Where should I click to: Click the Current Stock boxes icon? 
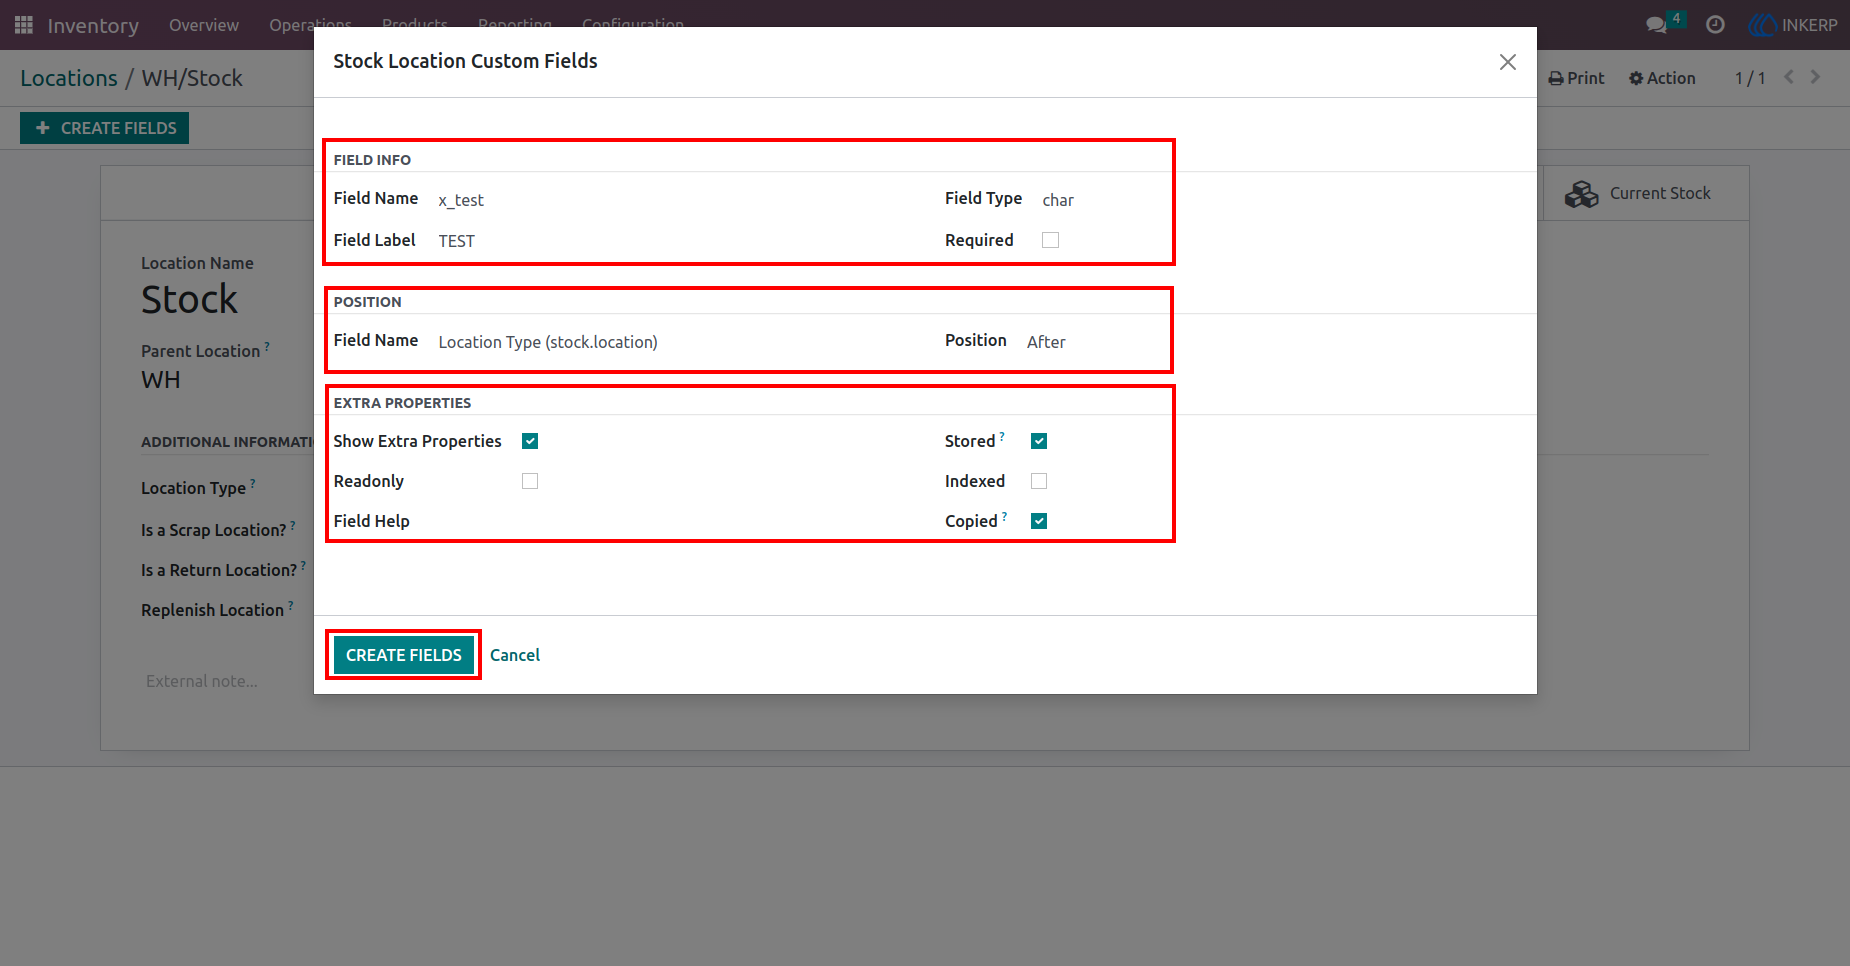coord(1581,194)
